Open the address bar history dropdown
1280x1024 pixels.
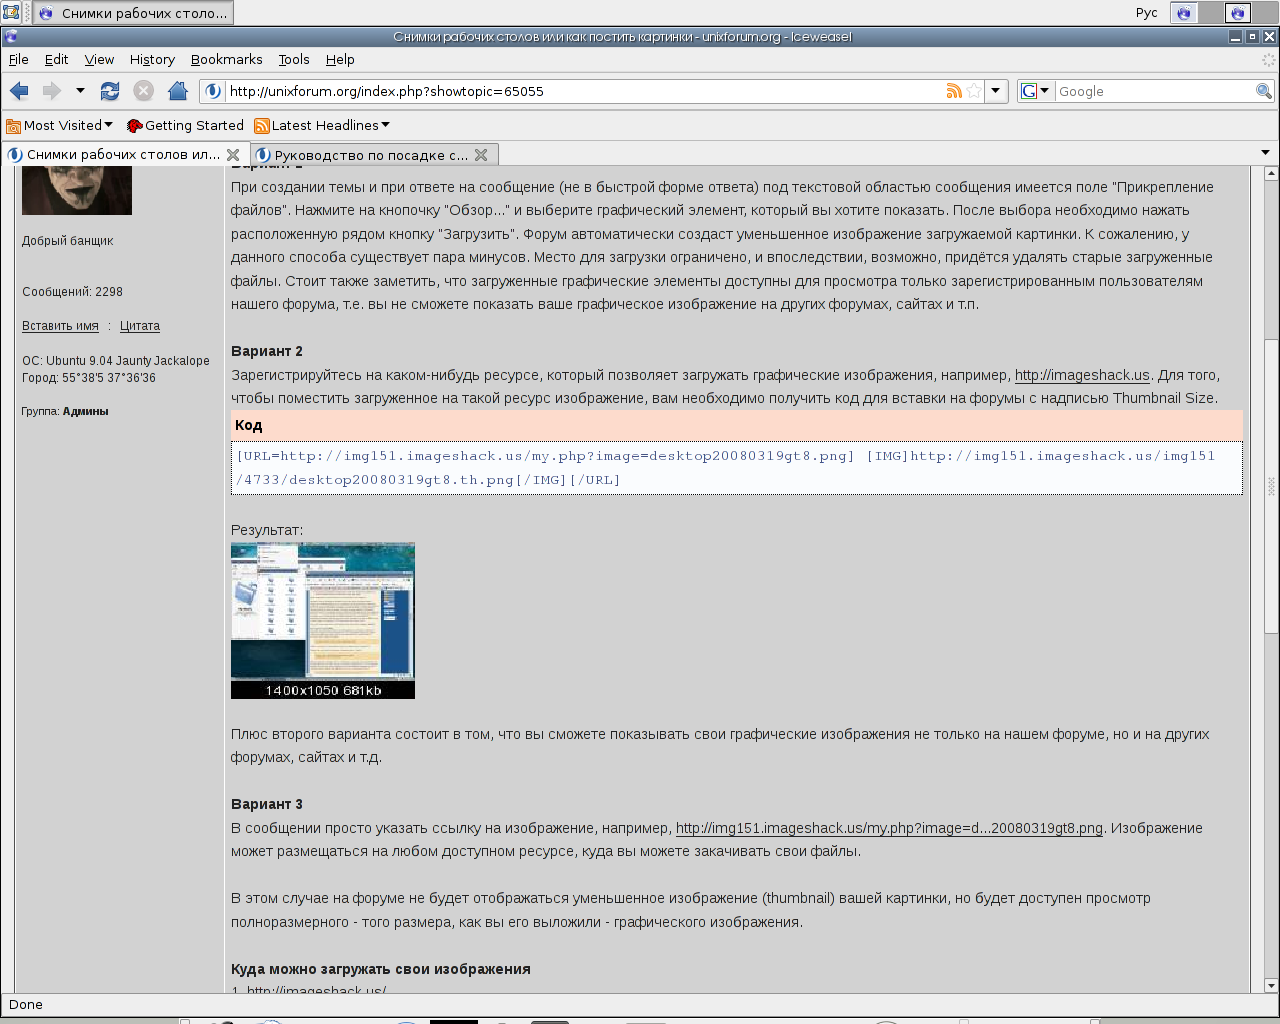(x=996, y=91)
